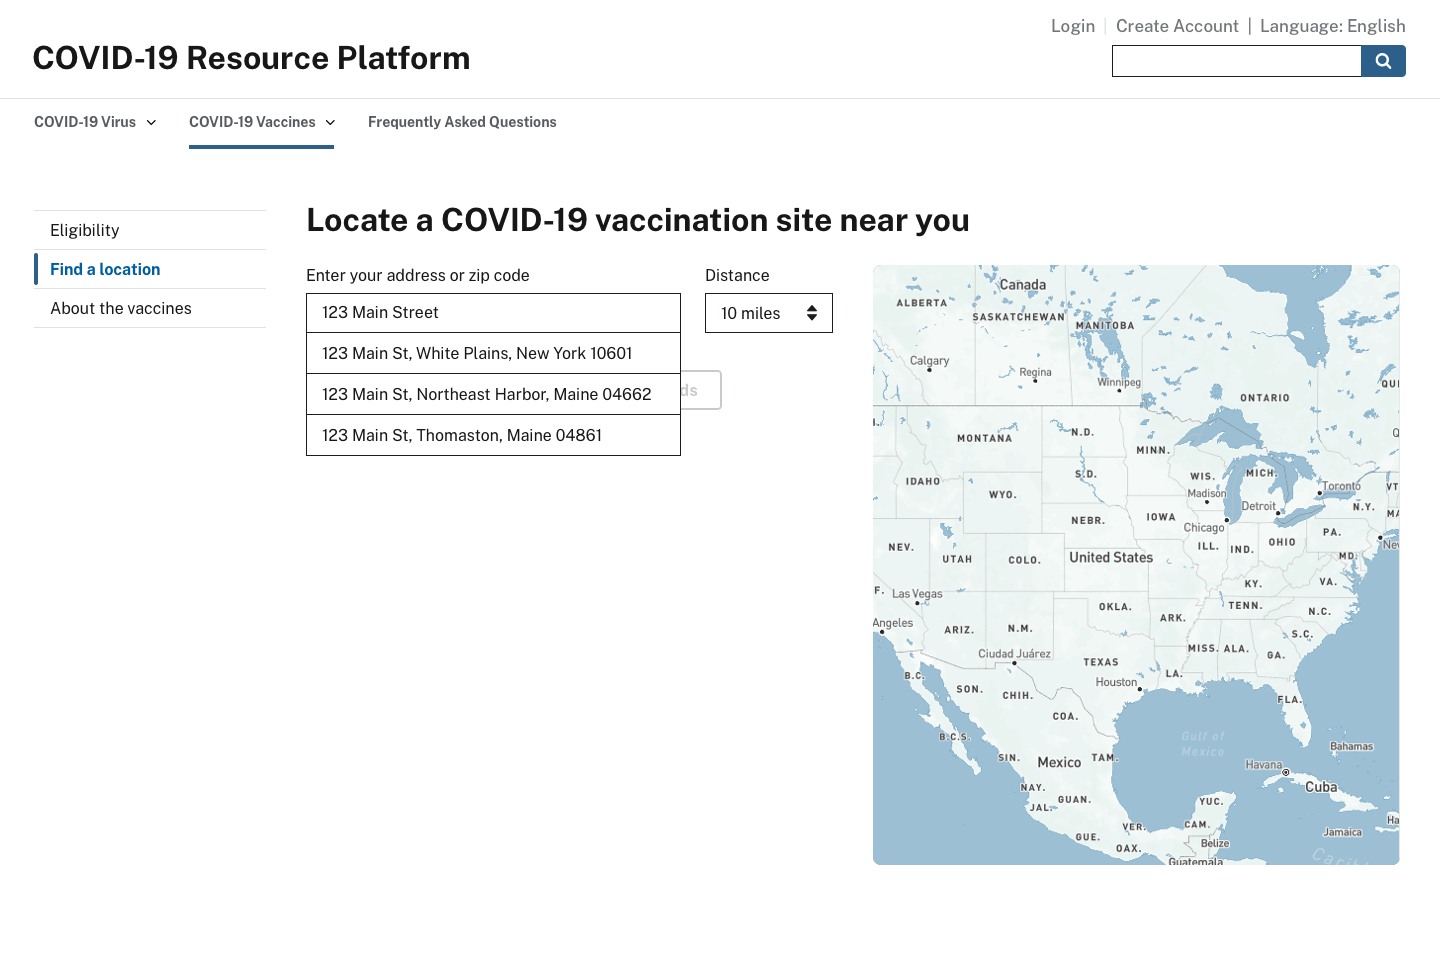Choose the Thomaston, Maine 04861 suggestion
The width and height of the screenshot is (1440, 958).
[493, 435]
